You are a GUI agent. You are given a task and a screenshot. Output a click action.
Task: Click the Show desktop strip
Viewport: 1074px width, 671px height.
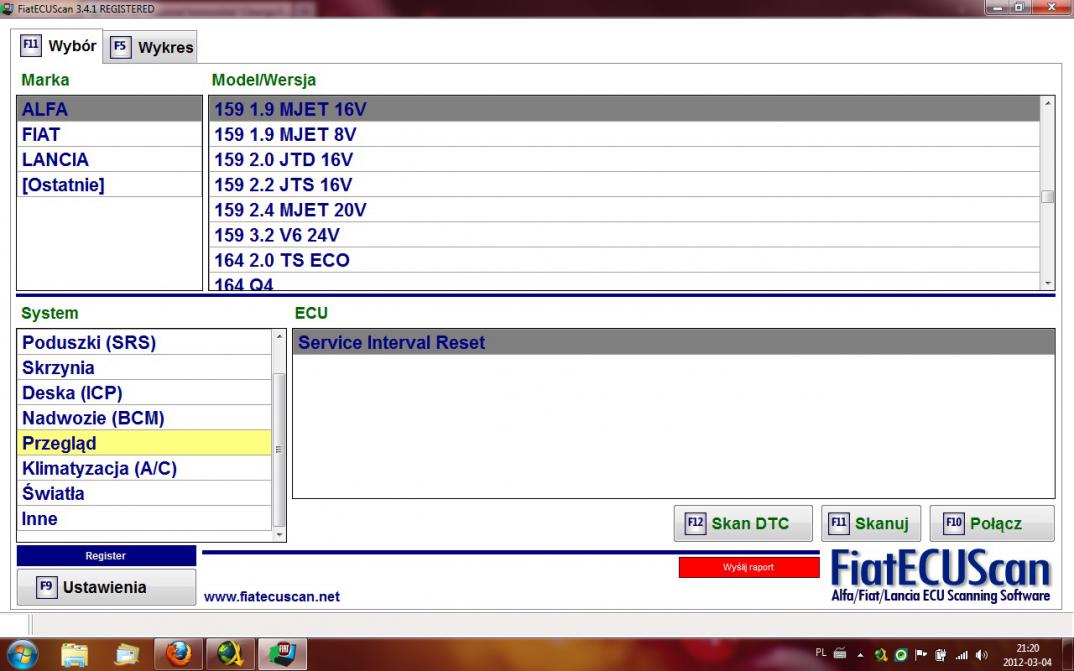click(x=1069, y=654)
